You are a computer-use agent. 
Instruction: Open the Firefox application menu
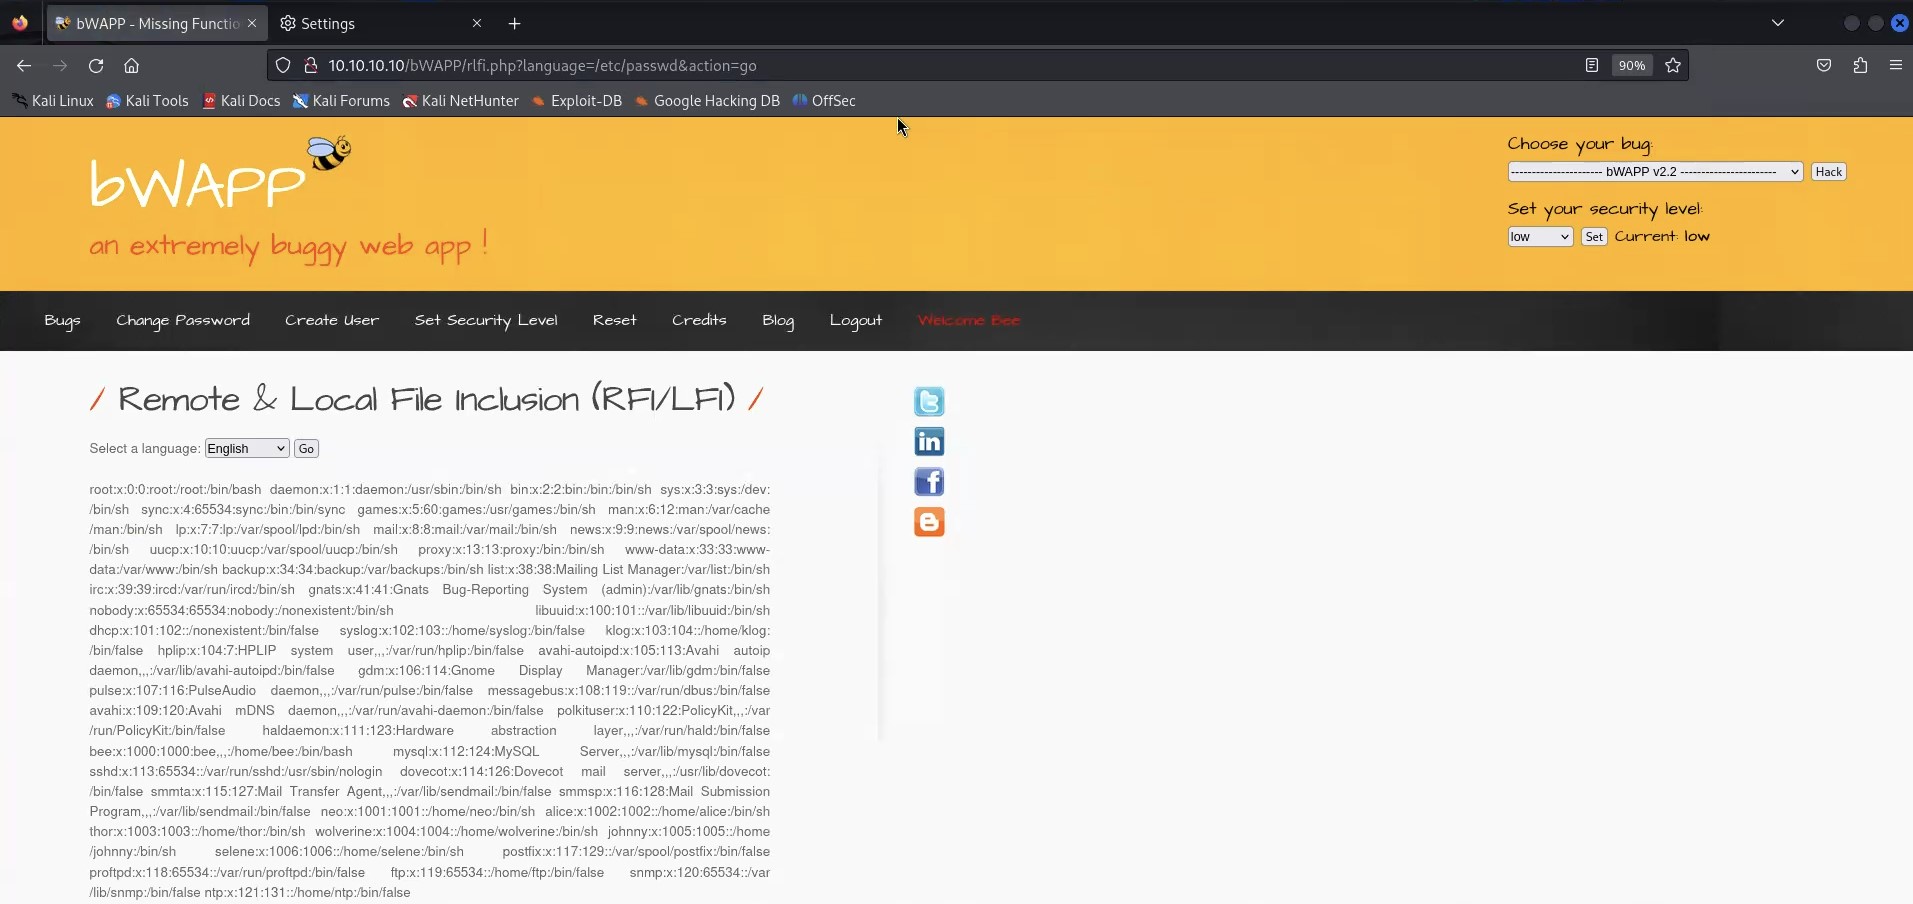[1895, 65]
